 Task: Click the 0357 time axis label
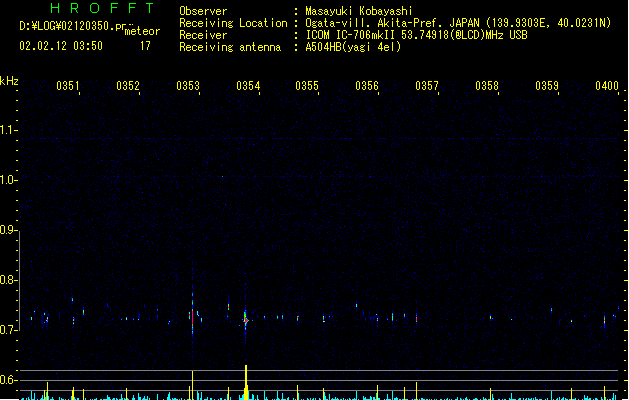(427, 85)
